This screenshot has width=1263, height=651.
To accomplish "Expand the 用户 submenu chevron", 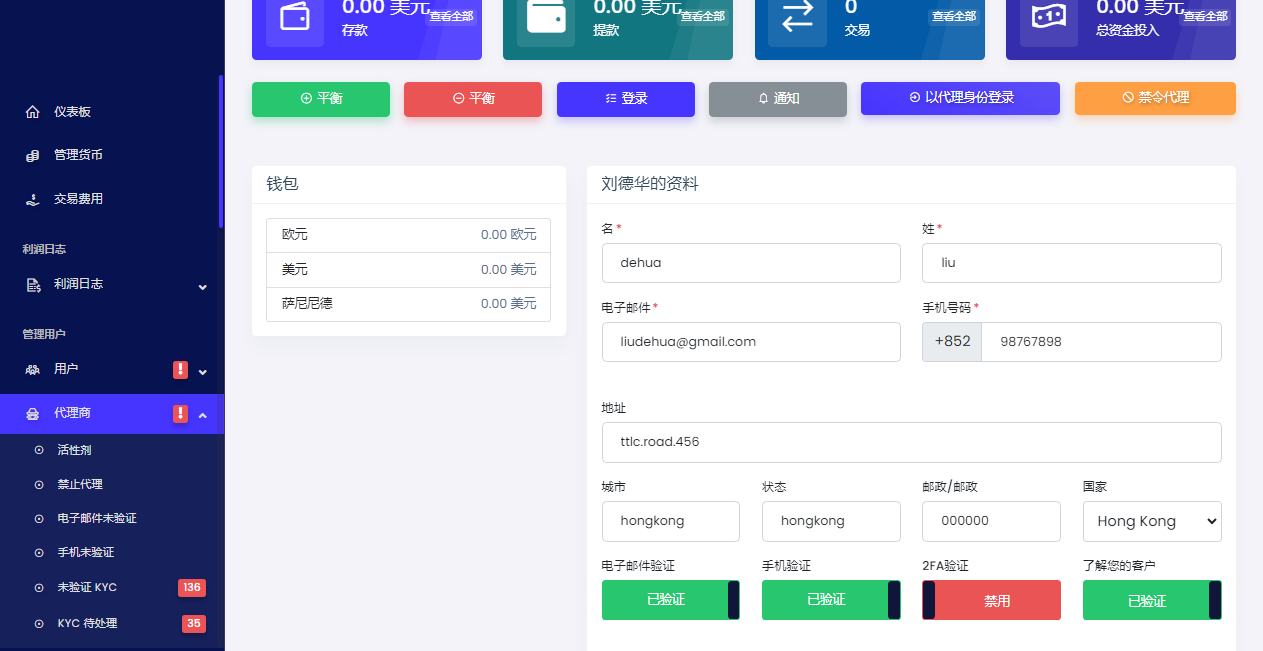I will click(203, 372).
